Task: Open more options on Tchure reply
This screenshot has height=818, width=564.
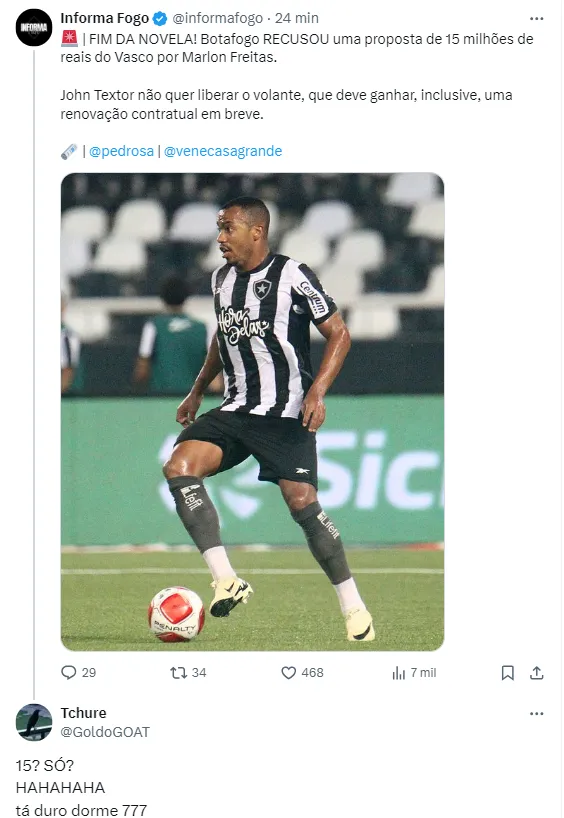Action: [x=536, y=714]
